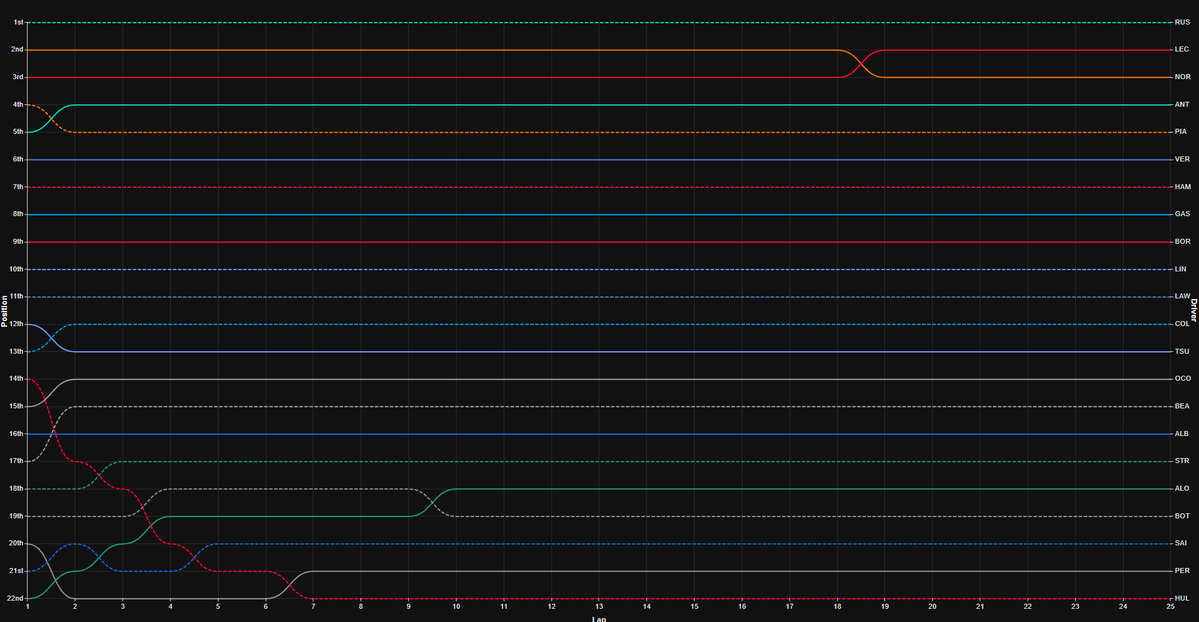Select lap 18 on the lap axis
Image resolution: width=1199 pixels, height=622 pixels.
pos(837,607)
